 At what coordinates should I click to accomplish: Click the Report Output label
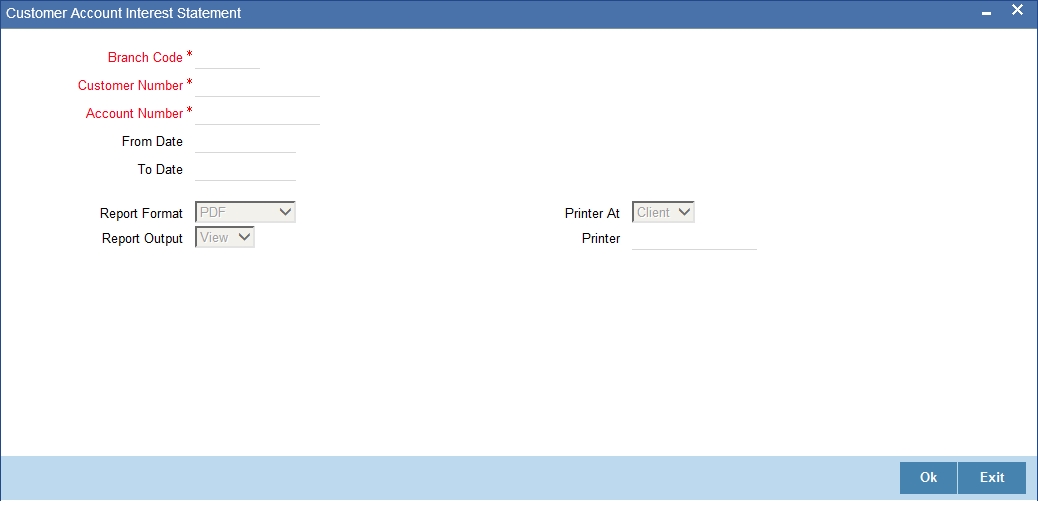point(142,238)
